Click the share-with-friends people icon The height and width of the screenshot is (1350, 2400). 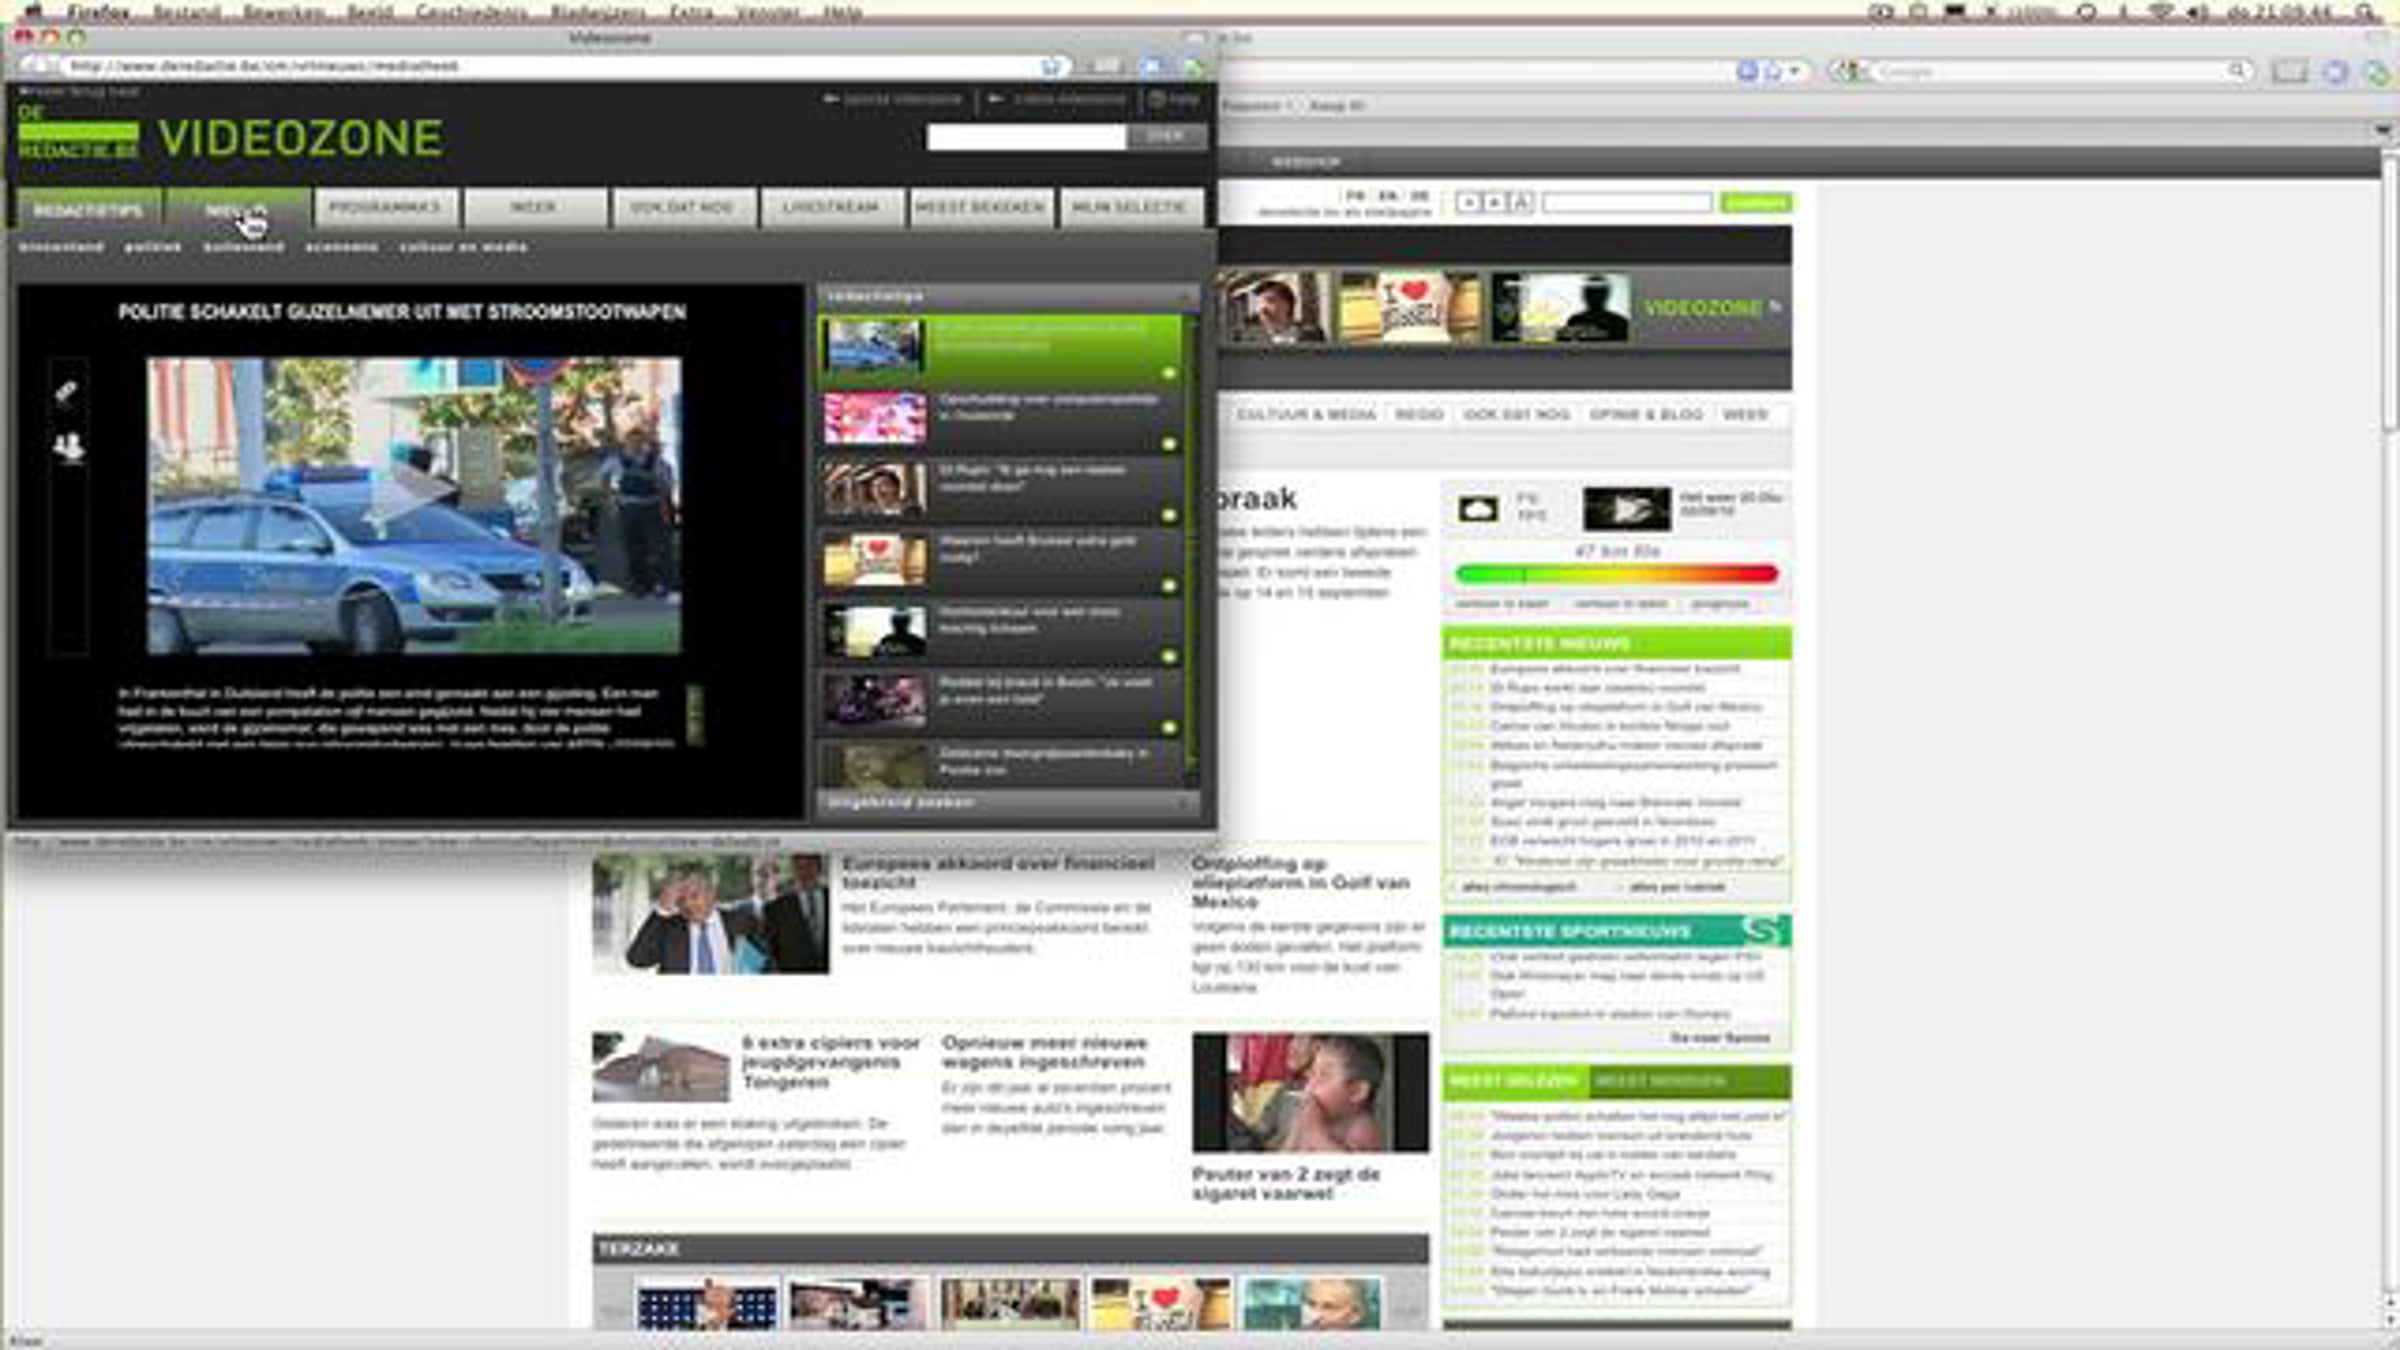(68, 446)
